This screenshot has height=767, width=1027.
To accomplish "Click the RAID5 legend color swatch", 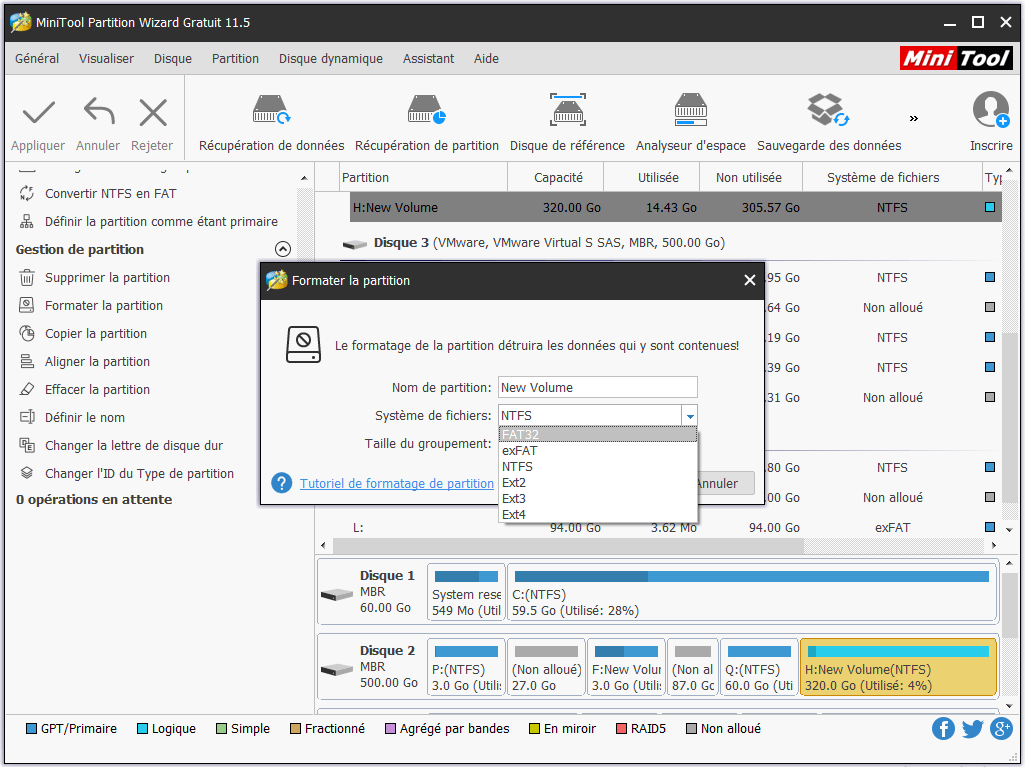I will (x=622, y=728).
